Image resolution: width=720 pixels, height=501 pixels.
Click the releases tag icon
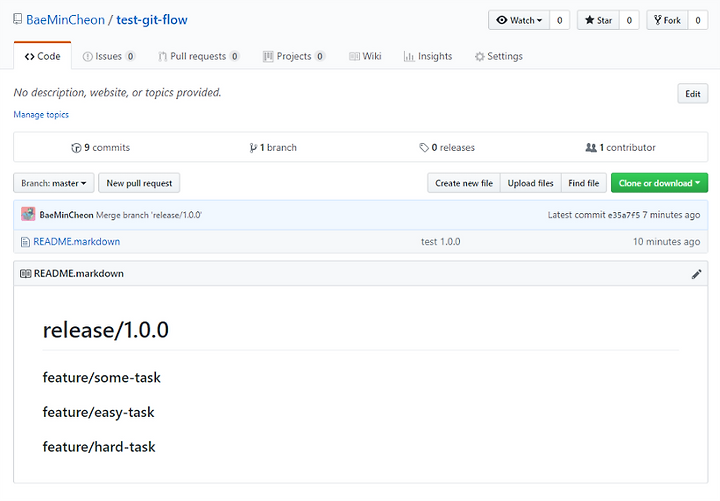(424, 148)
